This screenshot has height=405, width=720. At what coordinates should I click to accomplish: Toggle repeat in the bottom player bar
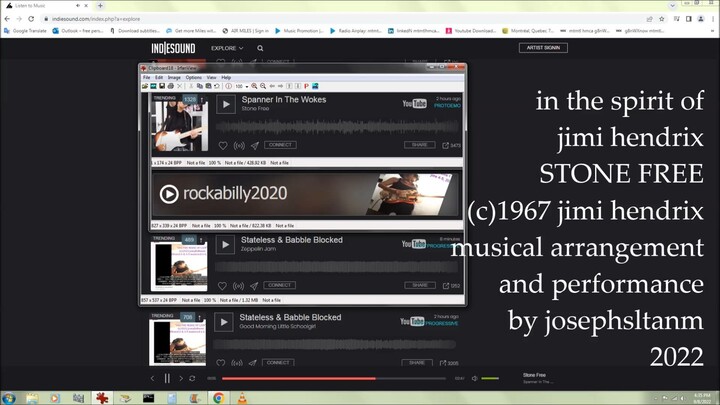(192, 378)
